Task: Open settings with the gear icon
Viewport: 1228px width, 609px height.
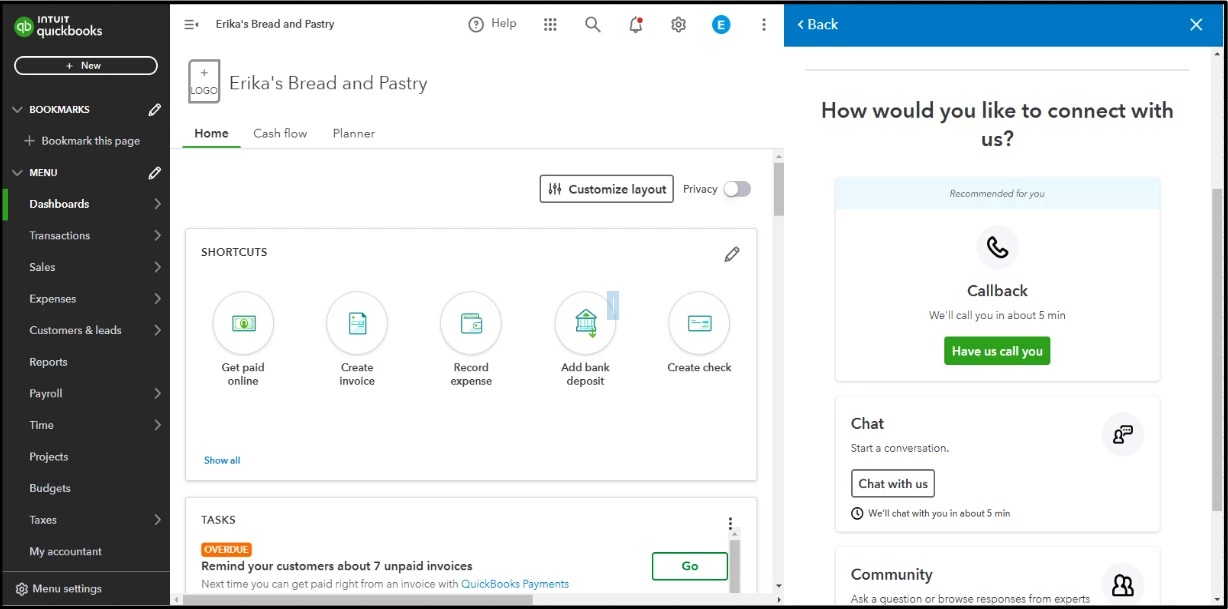Action: pos(679,24)
